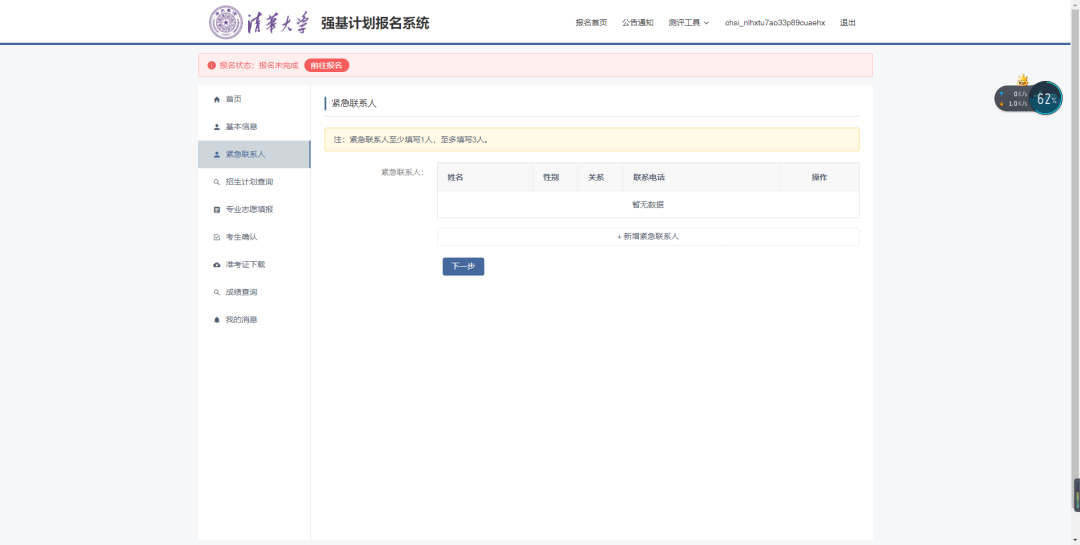Click the 操作 column header
This screenshot has width=1080, height=545.
[x=819, y=177]
